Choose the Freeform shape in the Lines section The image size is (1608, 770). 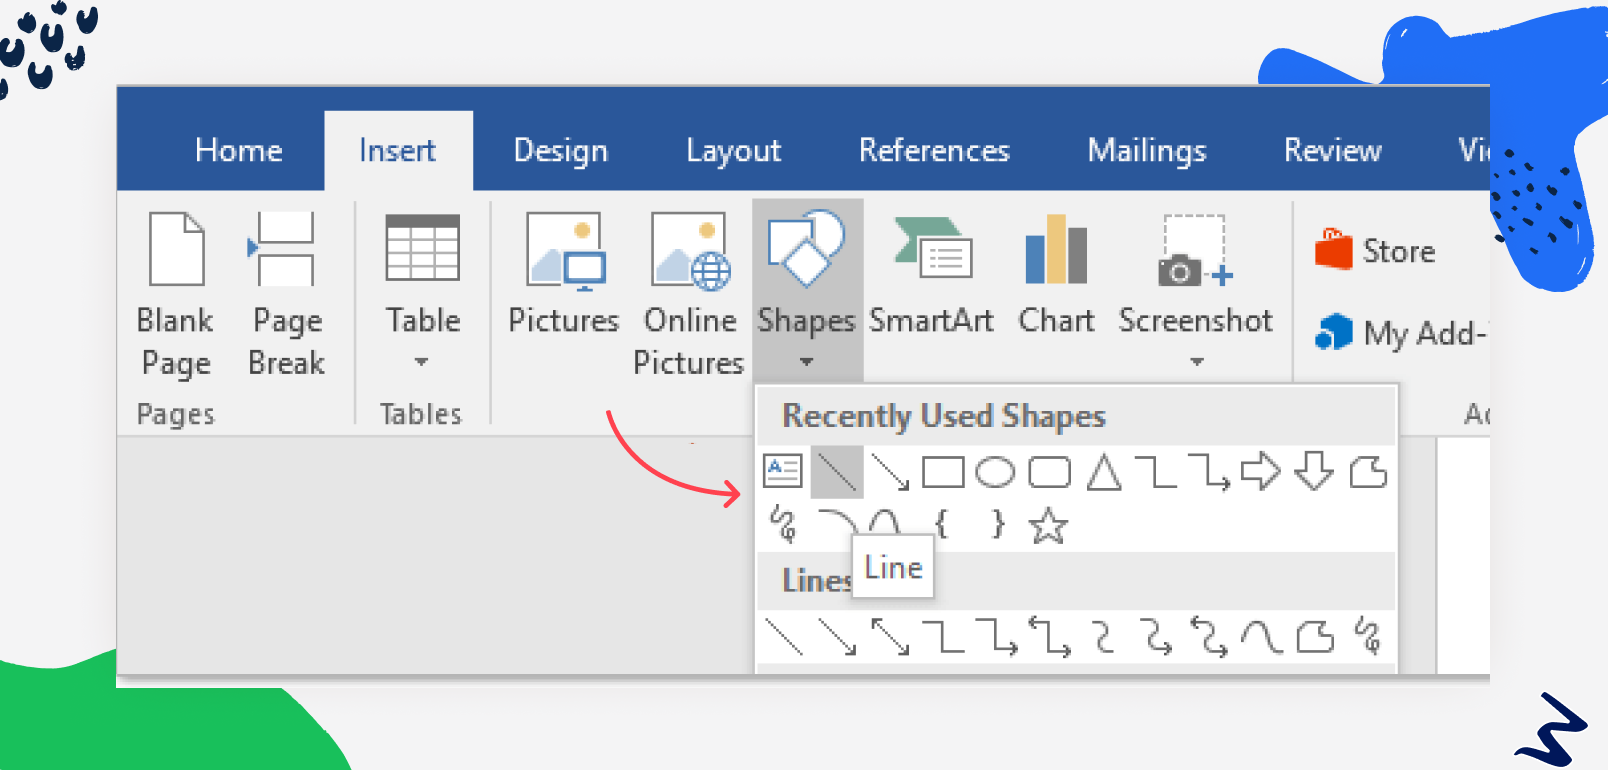point(1315,637)
